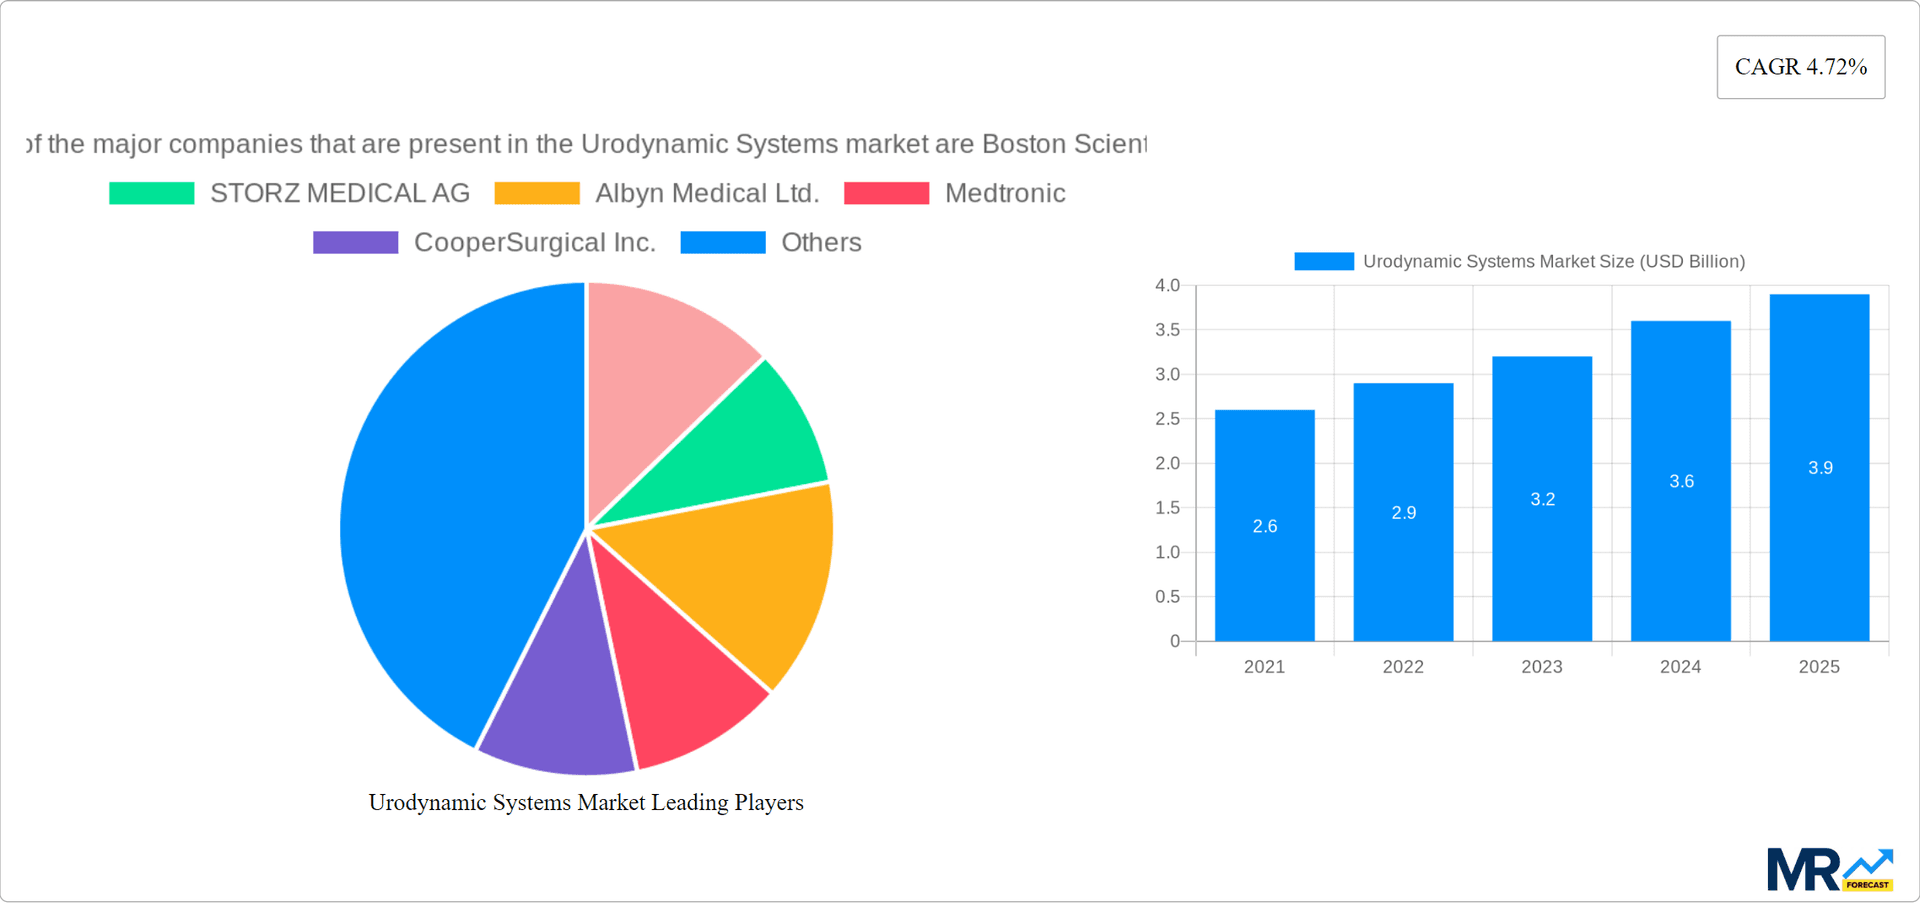Click the blue legend marker above the bar chart
This screenshot has height=903, width=1920.
pyautogui.click(x=1322, y=261)
